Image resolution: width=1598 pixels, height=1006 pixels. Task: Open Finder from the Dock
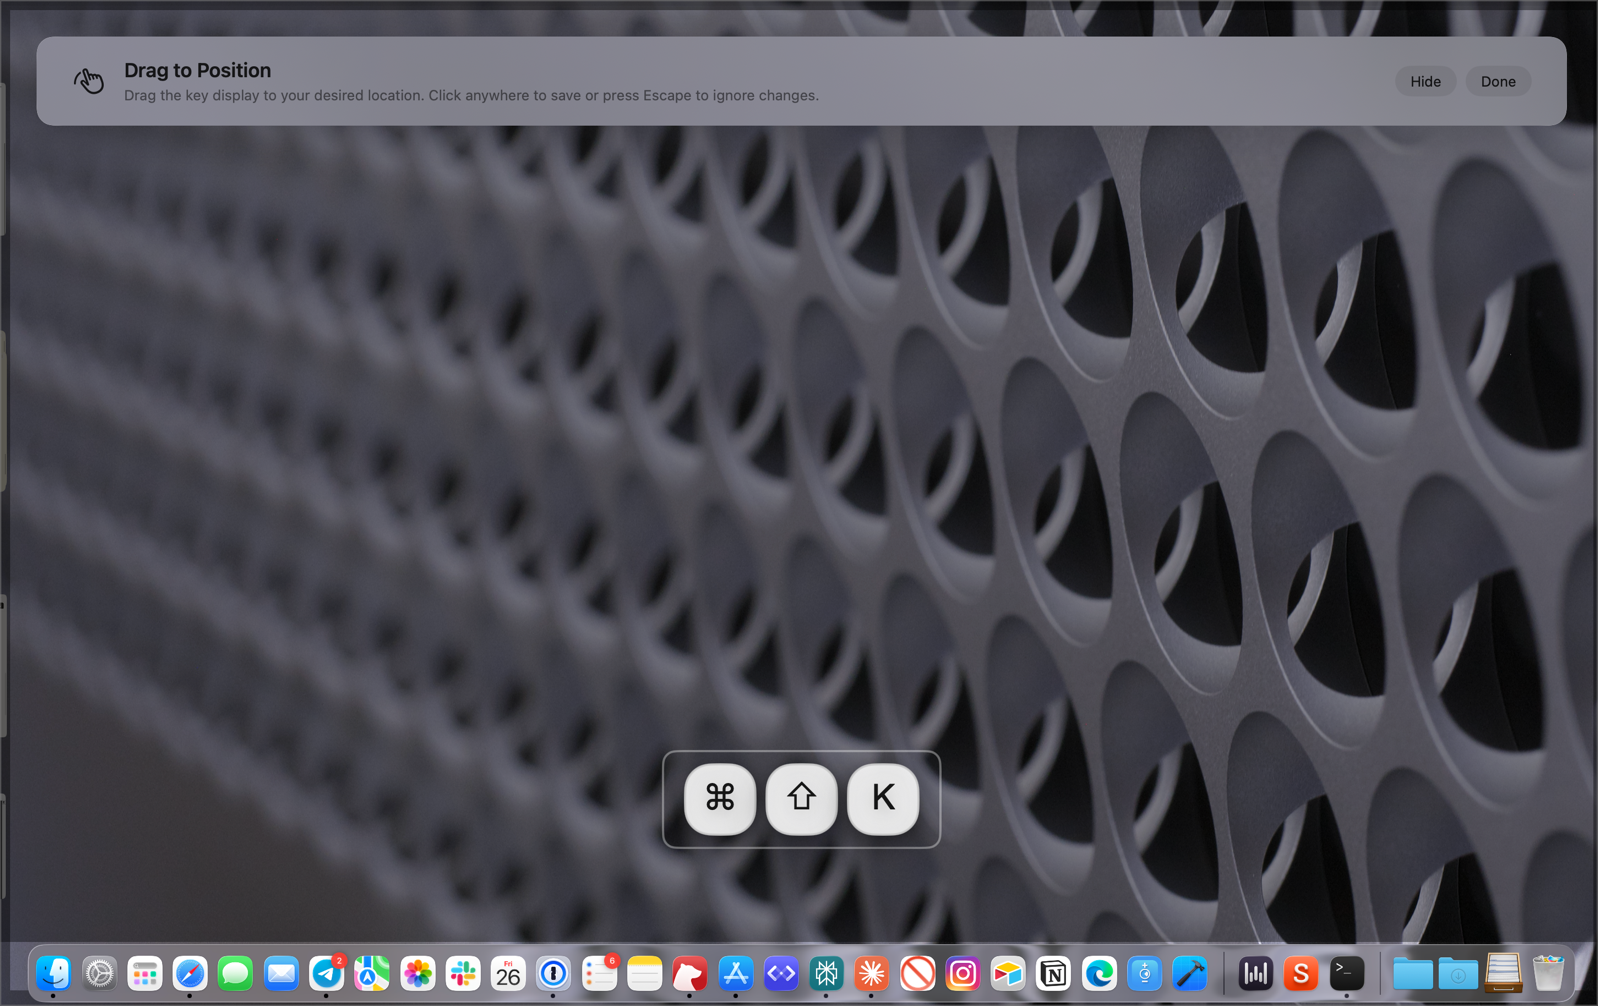pos(54,973)
